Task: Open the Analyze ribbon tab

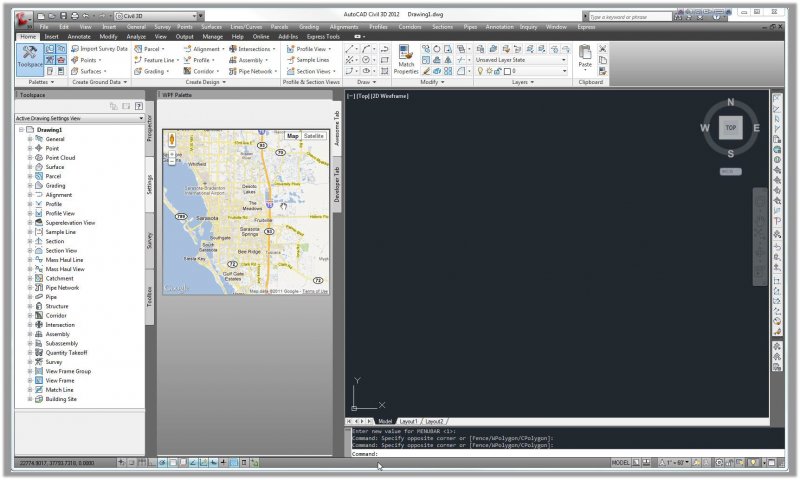Action: pos(136,37)
